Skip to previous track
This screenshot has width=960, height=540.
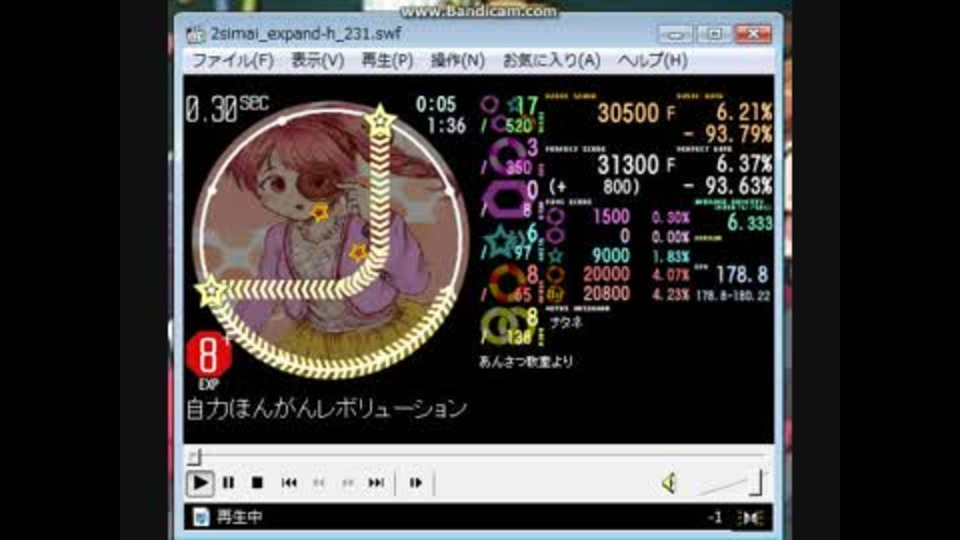(289, 483)
